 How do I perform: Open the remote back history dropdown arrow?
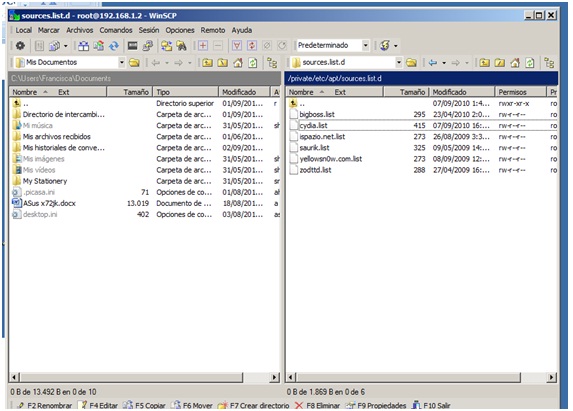coord(444,63)
